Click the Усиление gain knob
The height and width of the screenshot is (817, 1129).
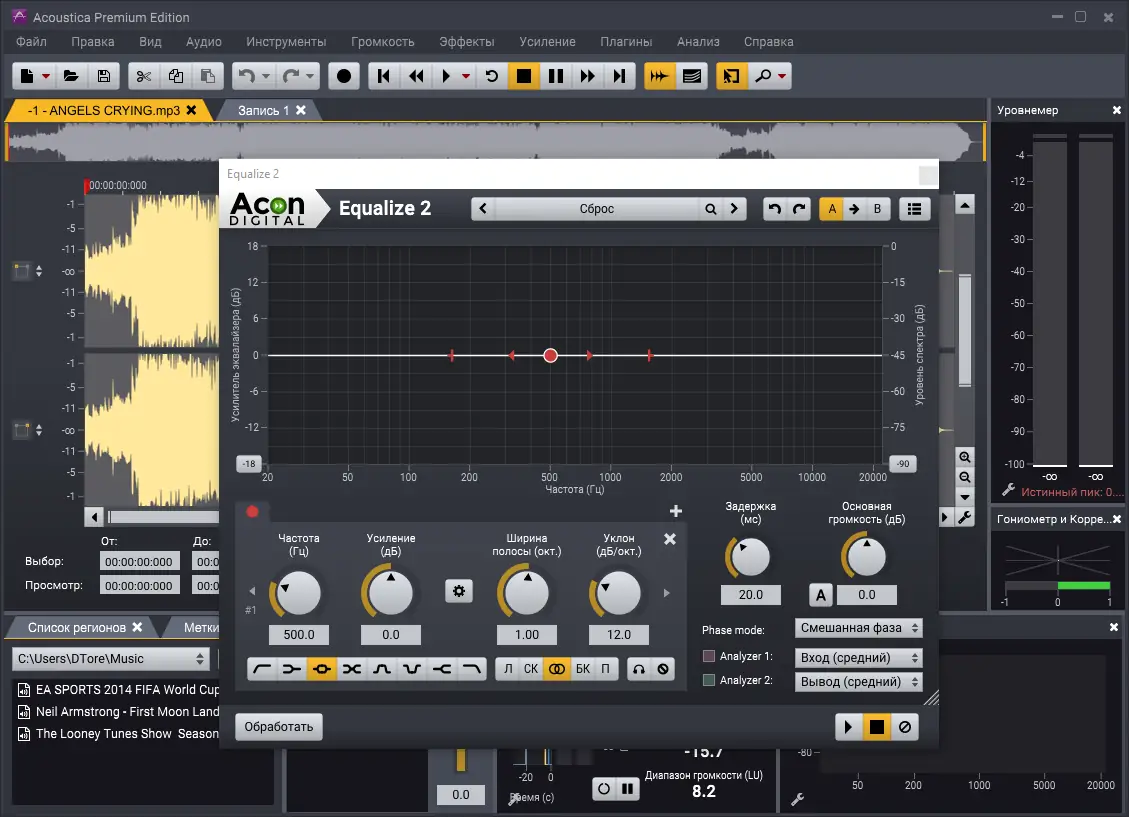(x=390, y=592)
